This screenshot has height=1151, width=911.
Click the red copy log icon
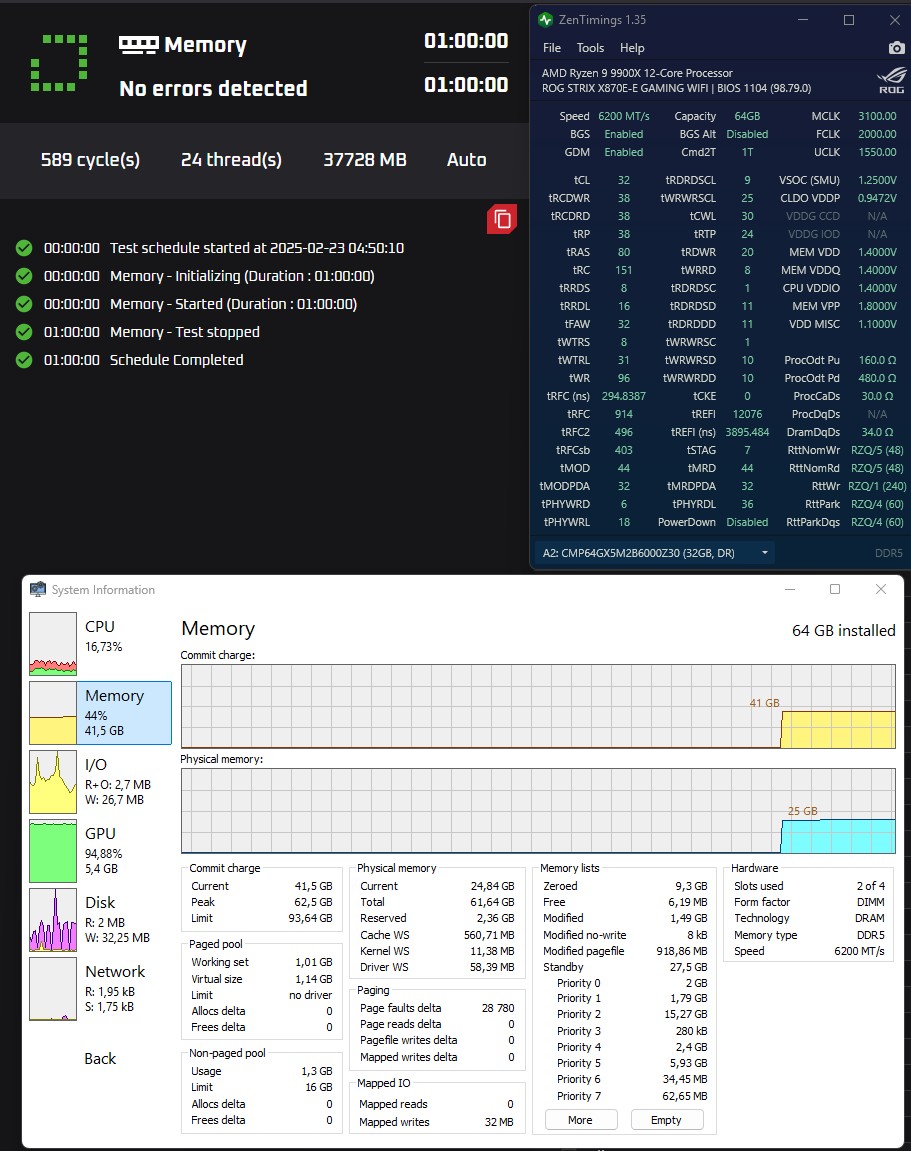tap(502, 219)
